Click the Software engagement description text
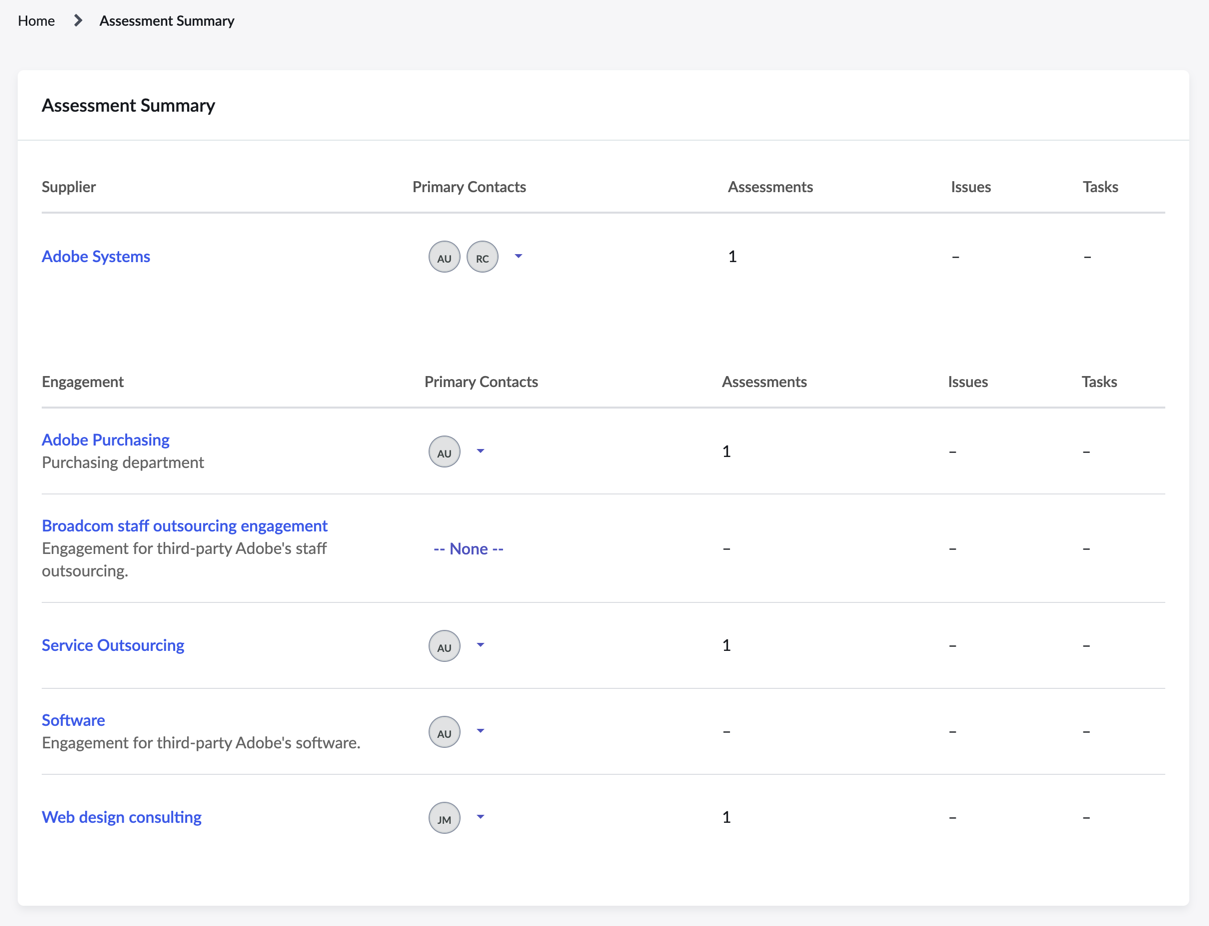1209x926 pixels. tap(201, 742)
